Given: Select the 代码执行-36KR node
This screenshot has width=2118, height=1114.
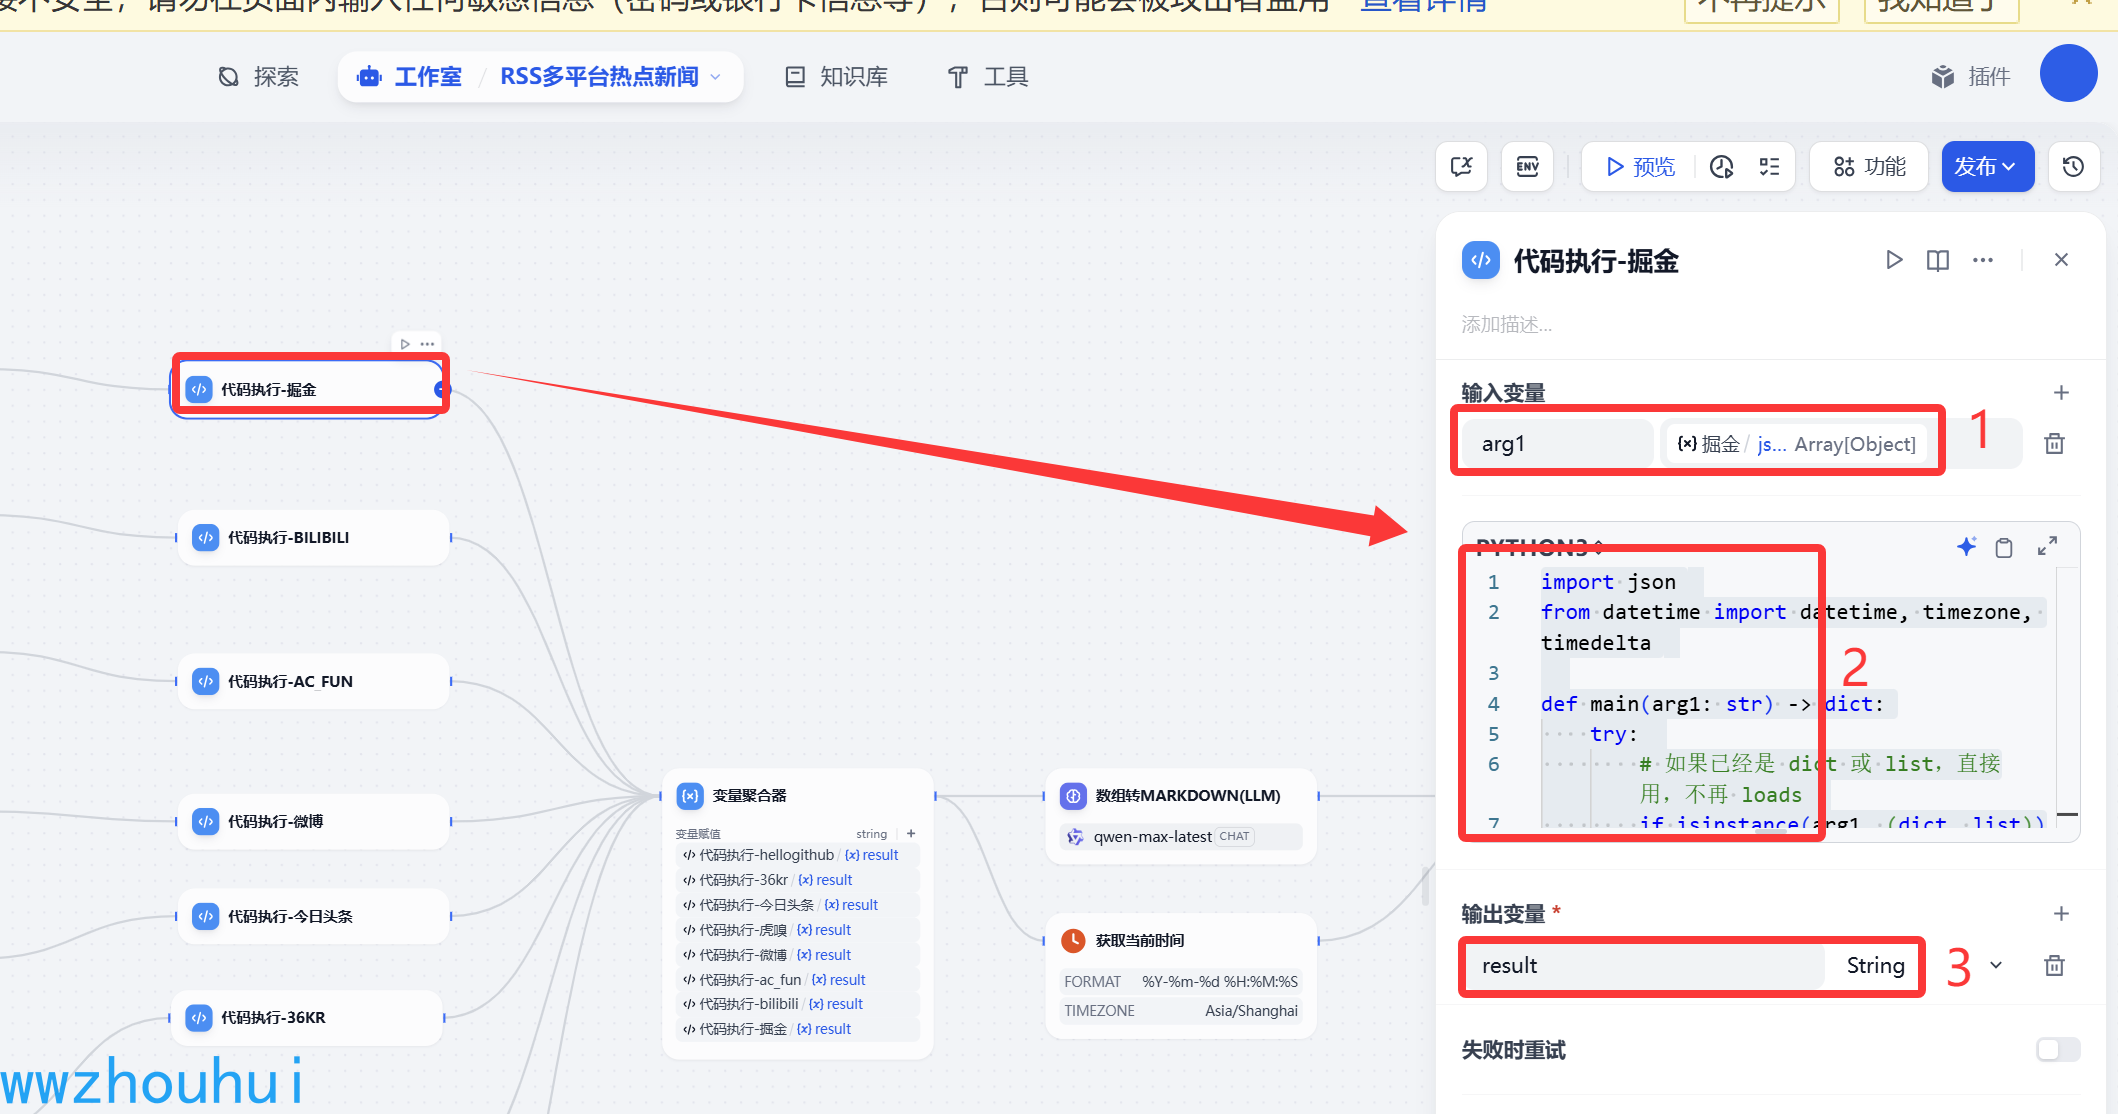Looking at the screenshot, I should 308,1018.
